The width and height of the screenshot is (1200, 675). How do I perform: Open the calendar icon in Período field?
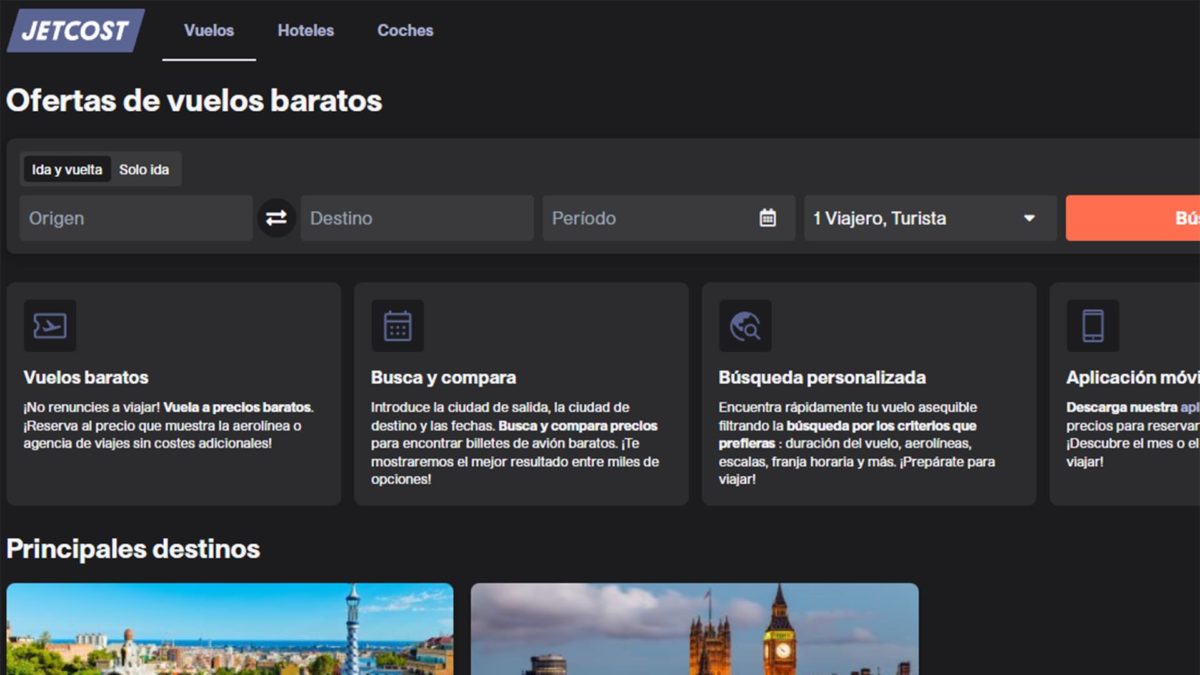[x=767, y=218]
